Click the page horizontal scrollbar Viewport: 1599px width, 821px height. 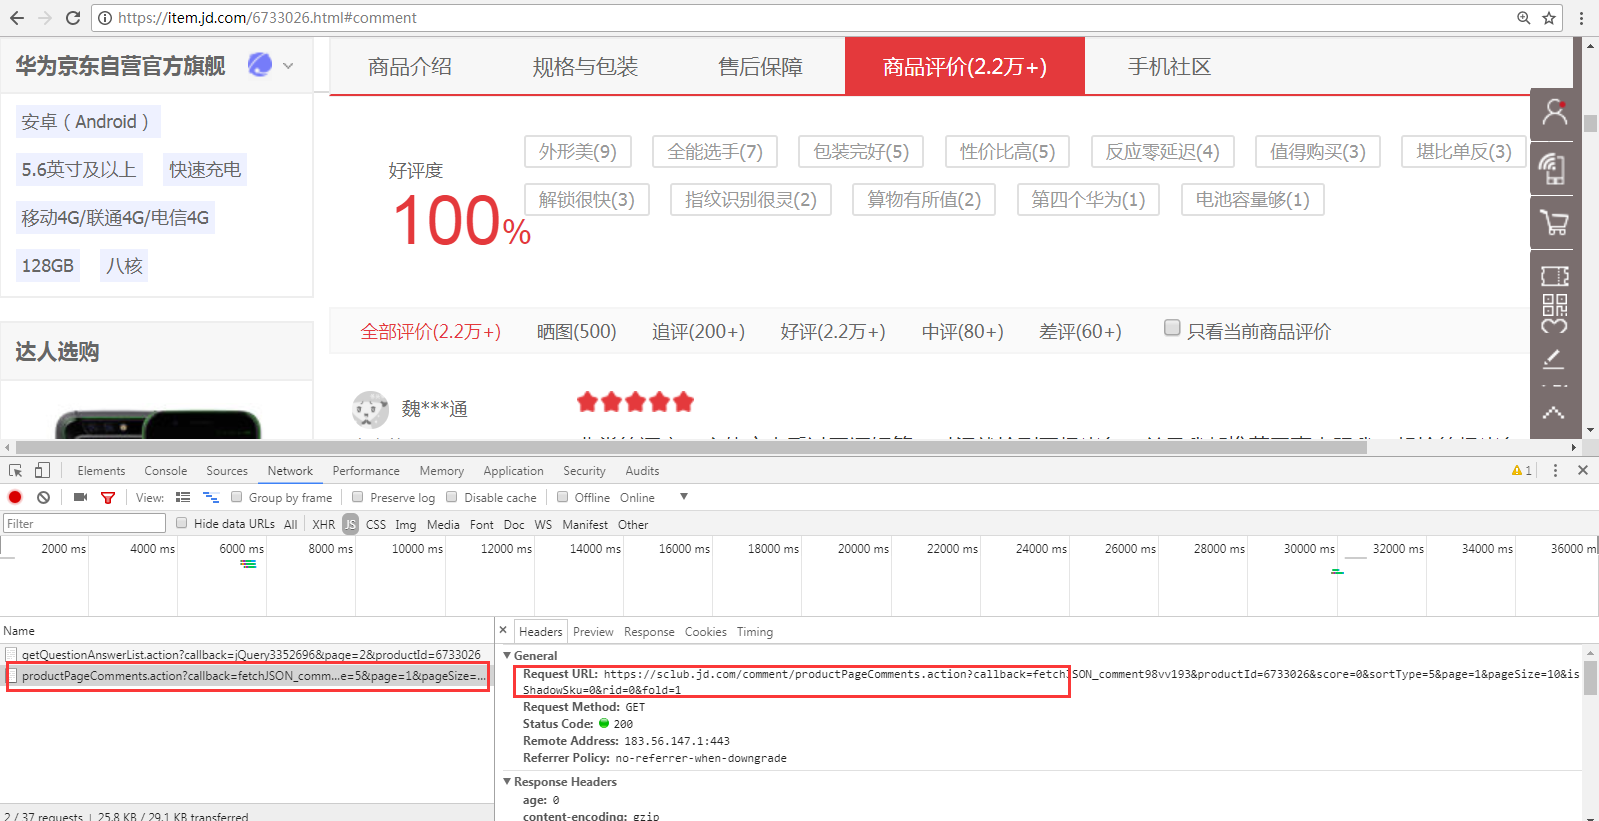690,447
